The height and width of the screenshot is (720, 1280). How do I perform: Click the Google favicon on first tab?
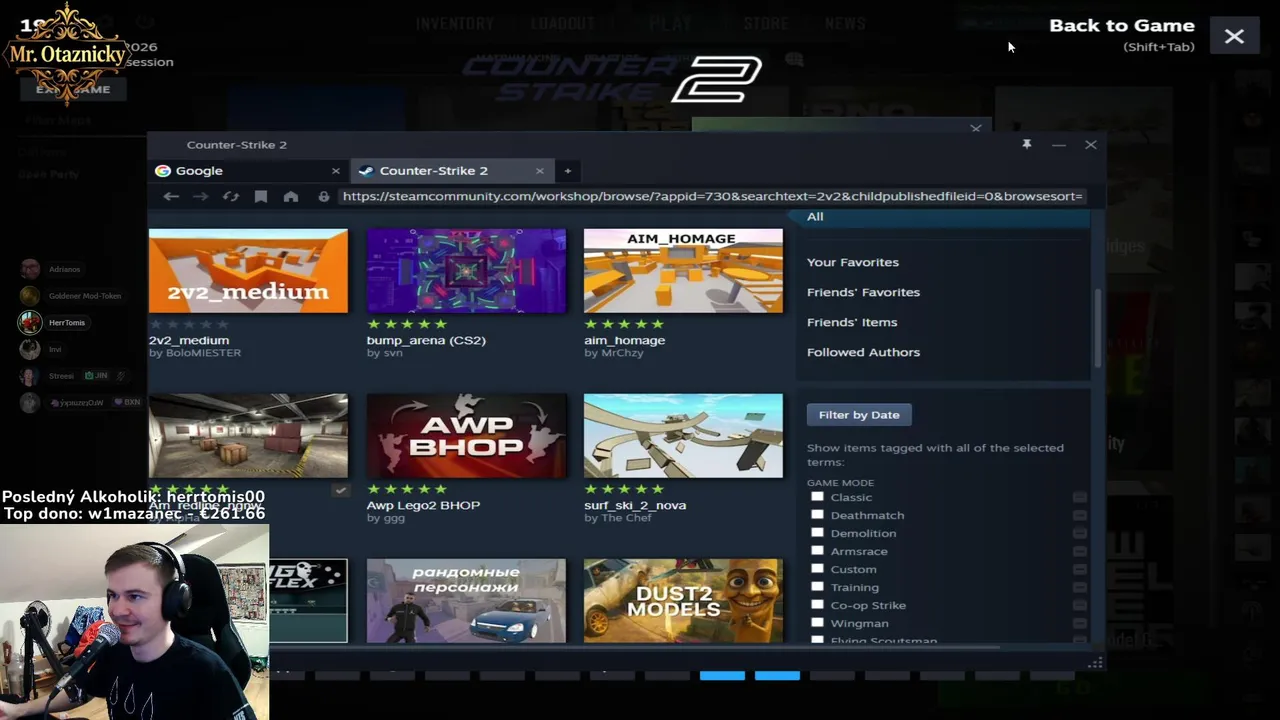point(163,171)
